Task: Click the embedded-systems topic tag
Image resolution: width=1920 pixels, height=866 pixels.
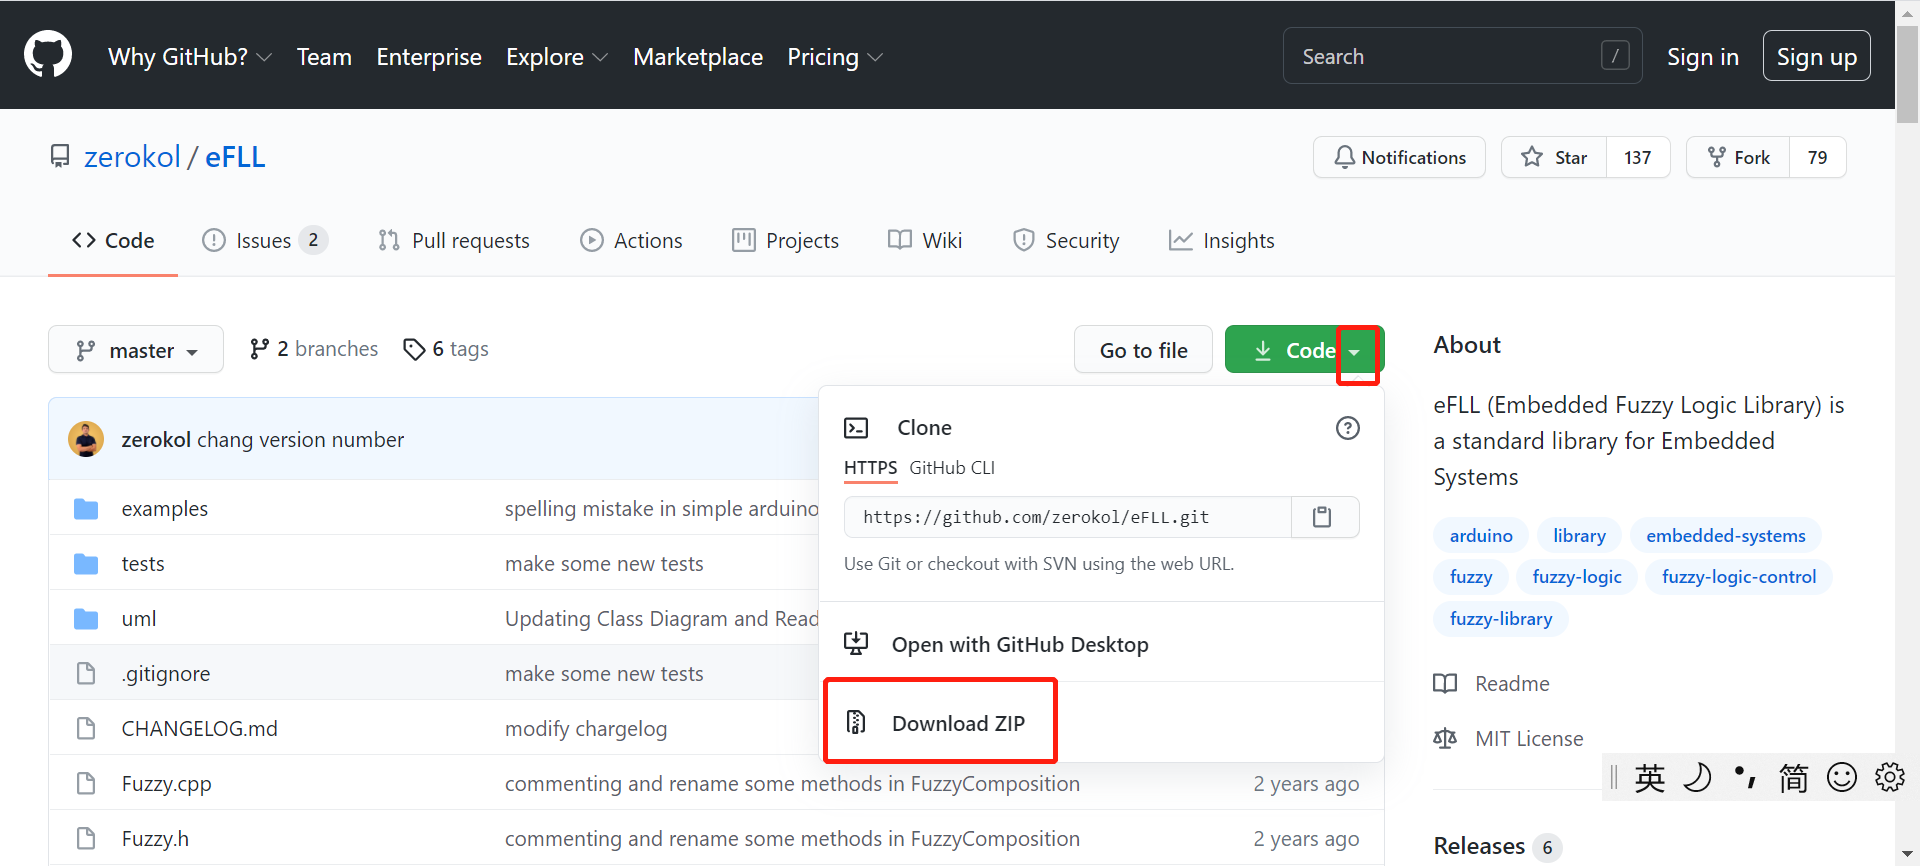Action: click(x=1726, y=536)
